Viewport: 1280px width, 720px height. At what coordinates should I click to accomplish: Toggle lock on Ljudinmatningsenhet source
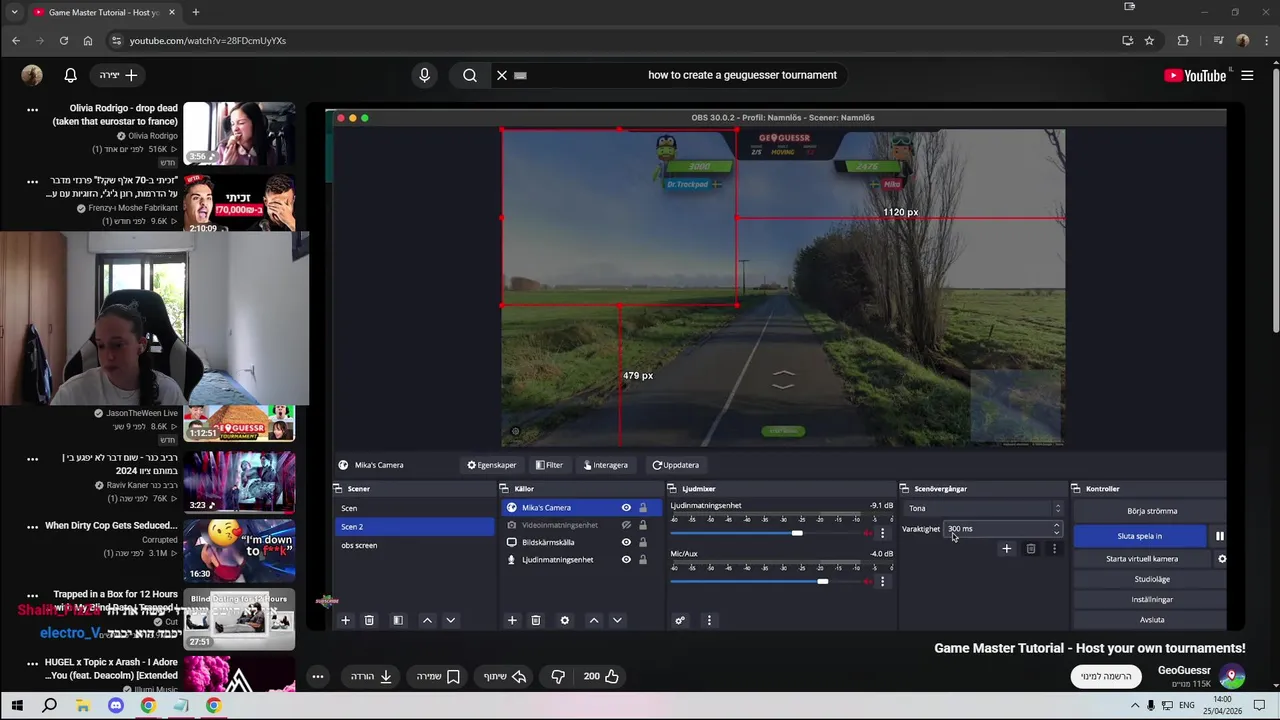coord(643,559)
